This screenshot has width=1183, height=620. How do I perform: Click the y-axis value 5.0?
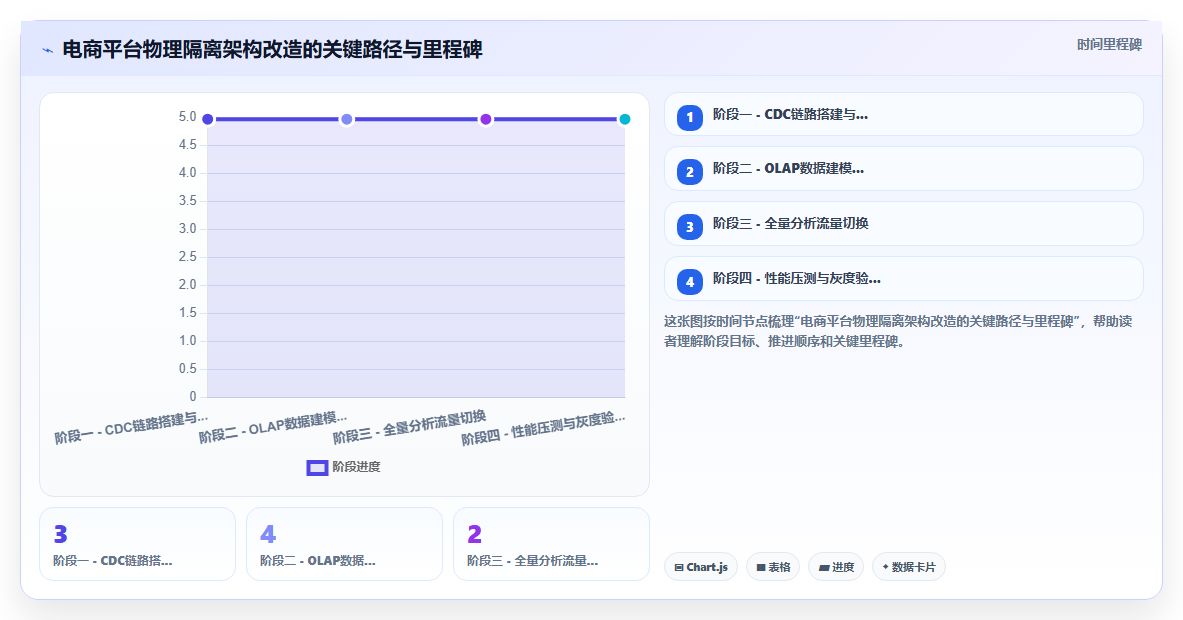[187, 117]
